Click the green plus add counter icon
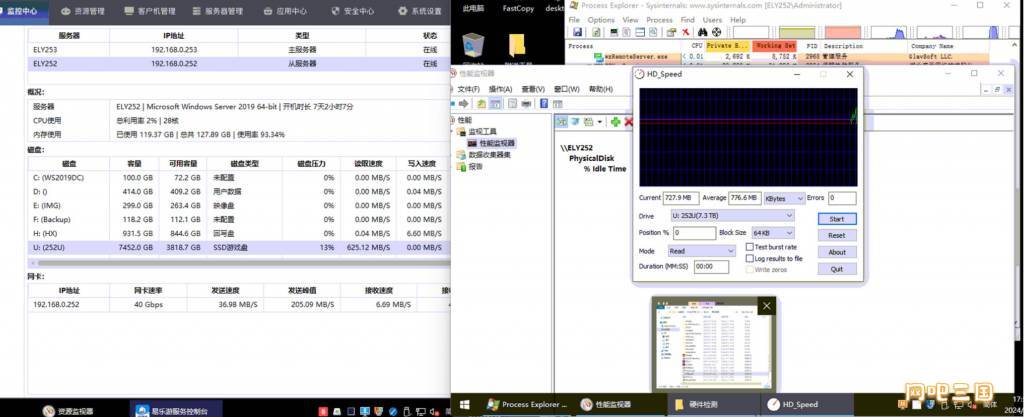 pos(615,121)
